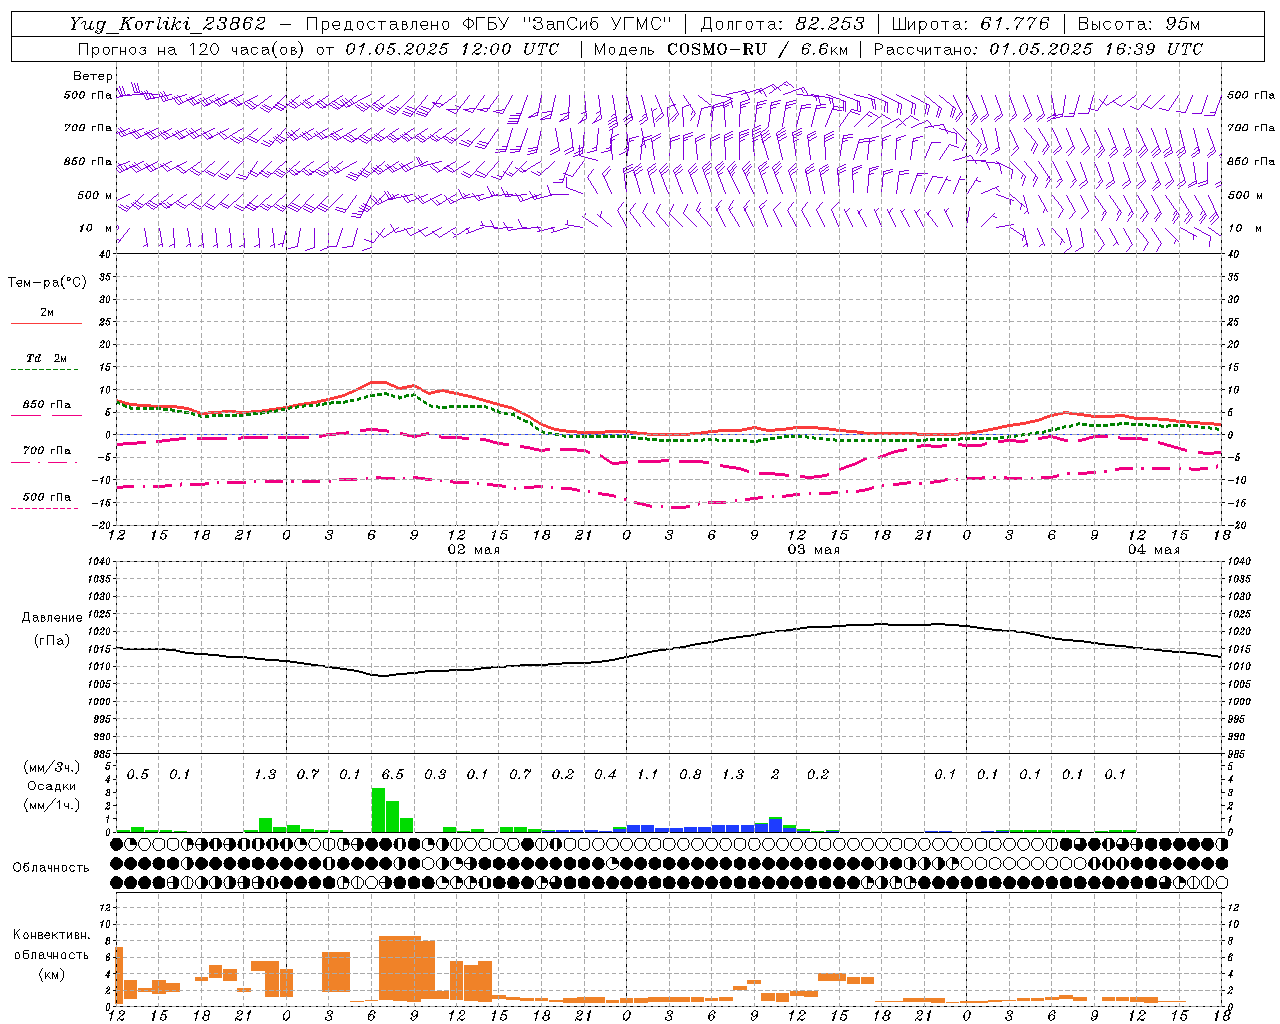
Task: Click the forecast start time 01.05.2025 12:00 UTC
Action: 452,49
